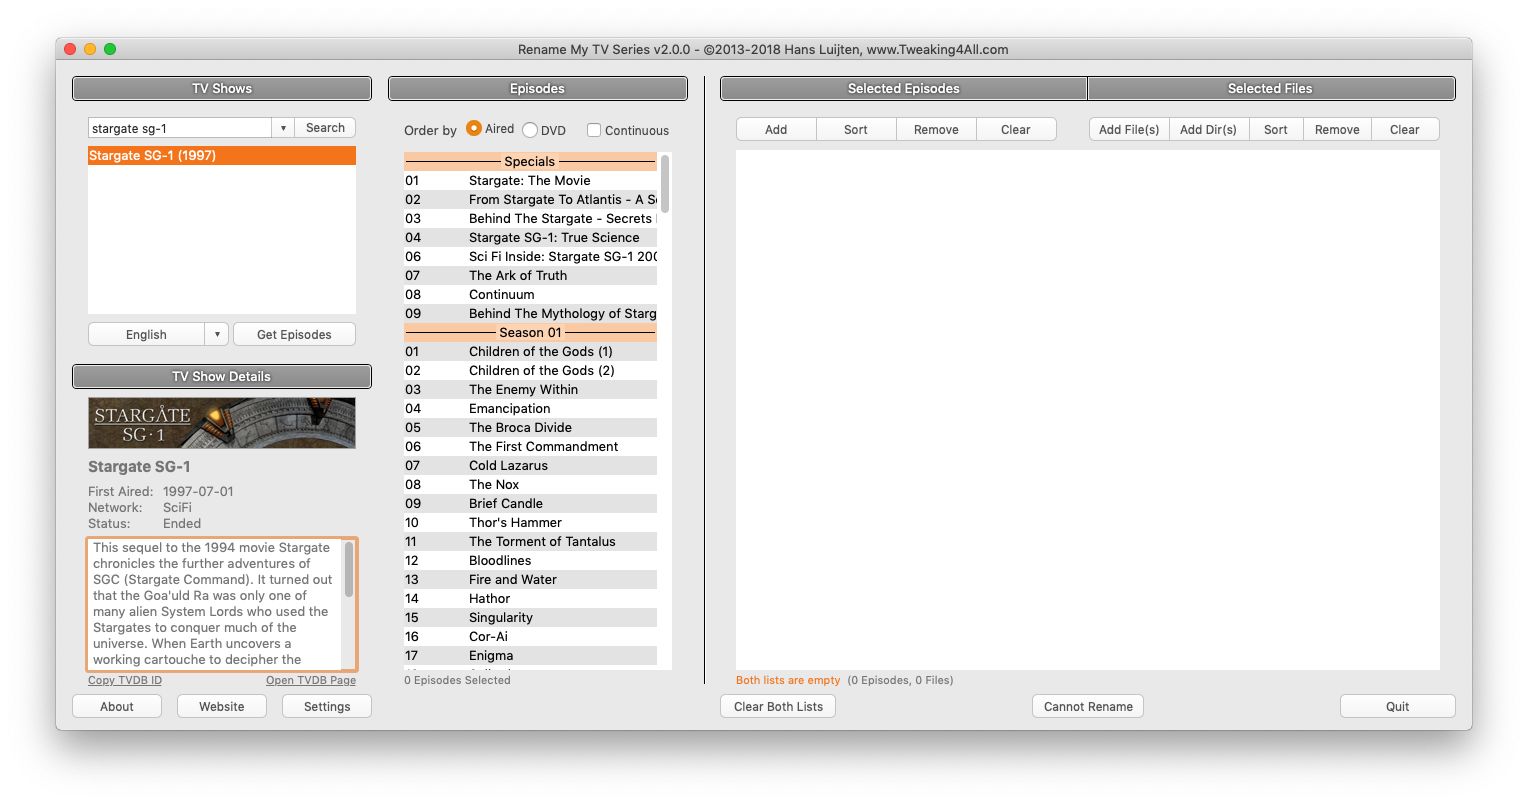1528x804 pixels.
Task: Select episode The Torment of Tantalus
Action: pyautogui.click(x=530, y=542)
